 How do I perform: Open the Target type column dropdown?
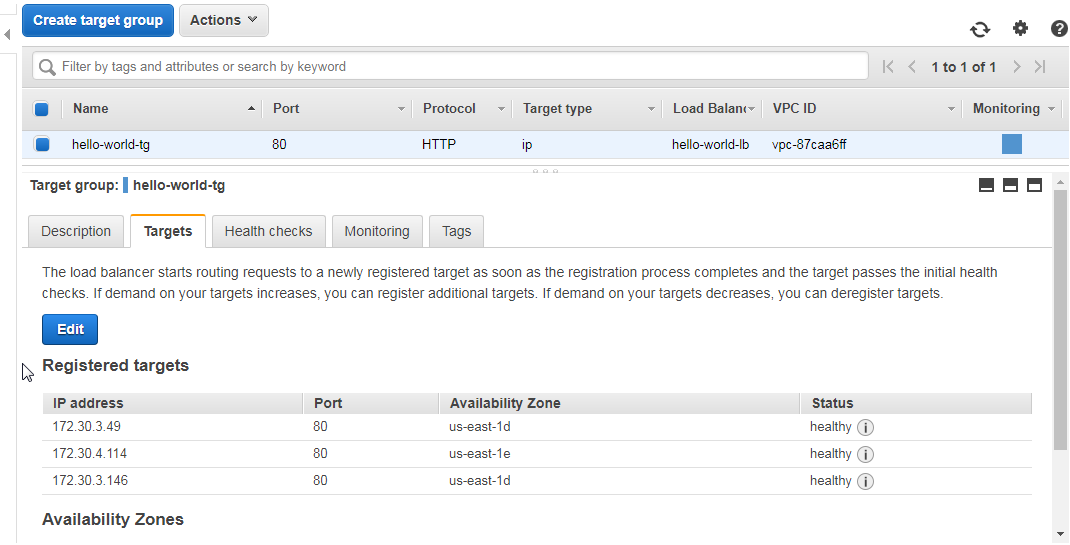[651, 109]
